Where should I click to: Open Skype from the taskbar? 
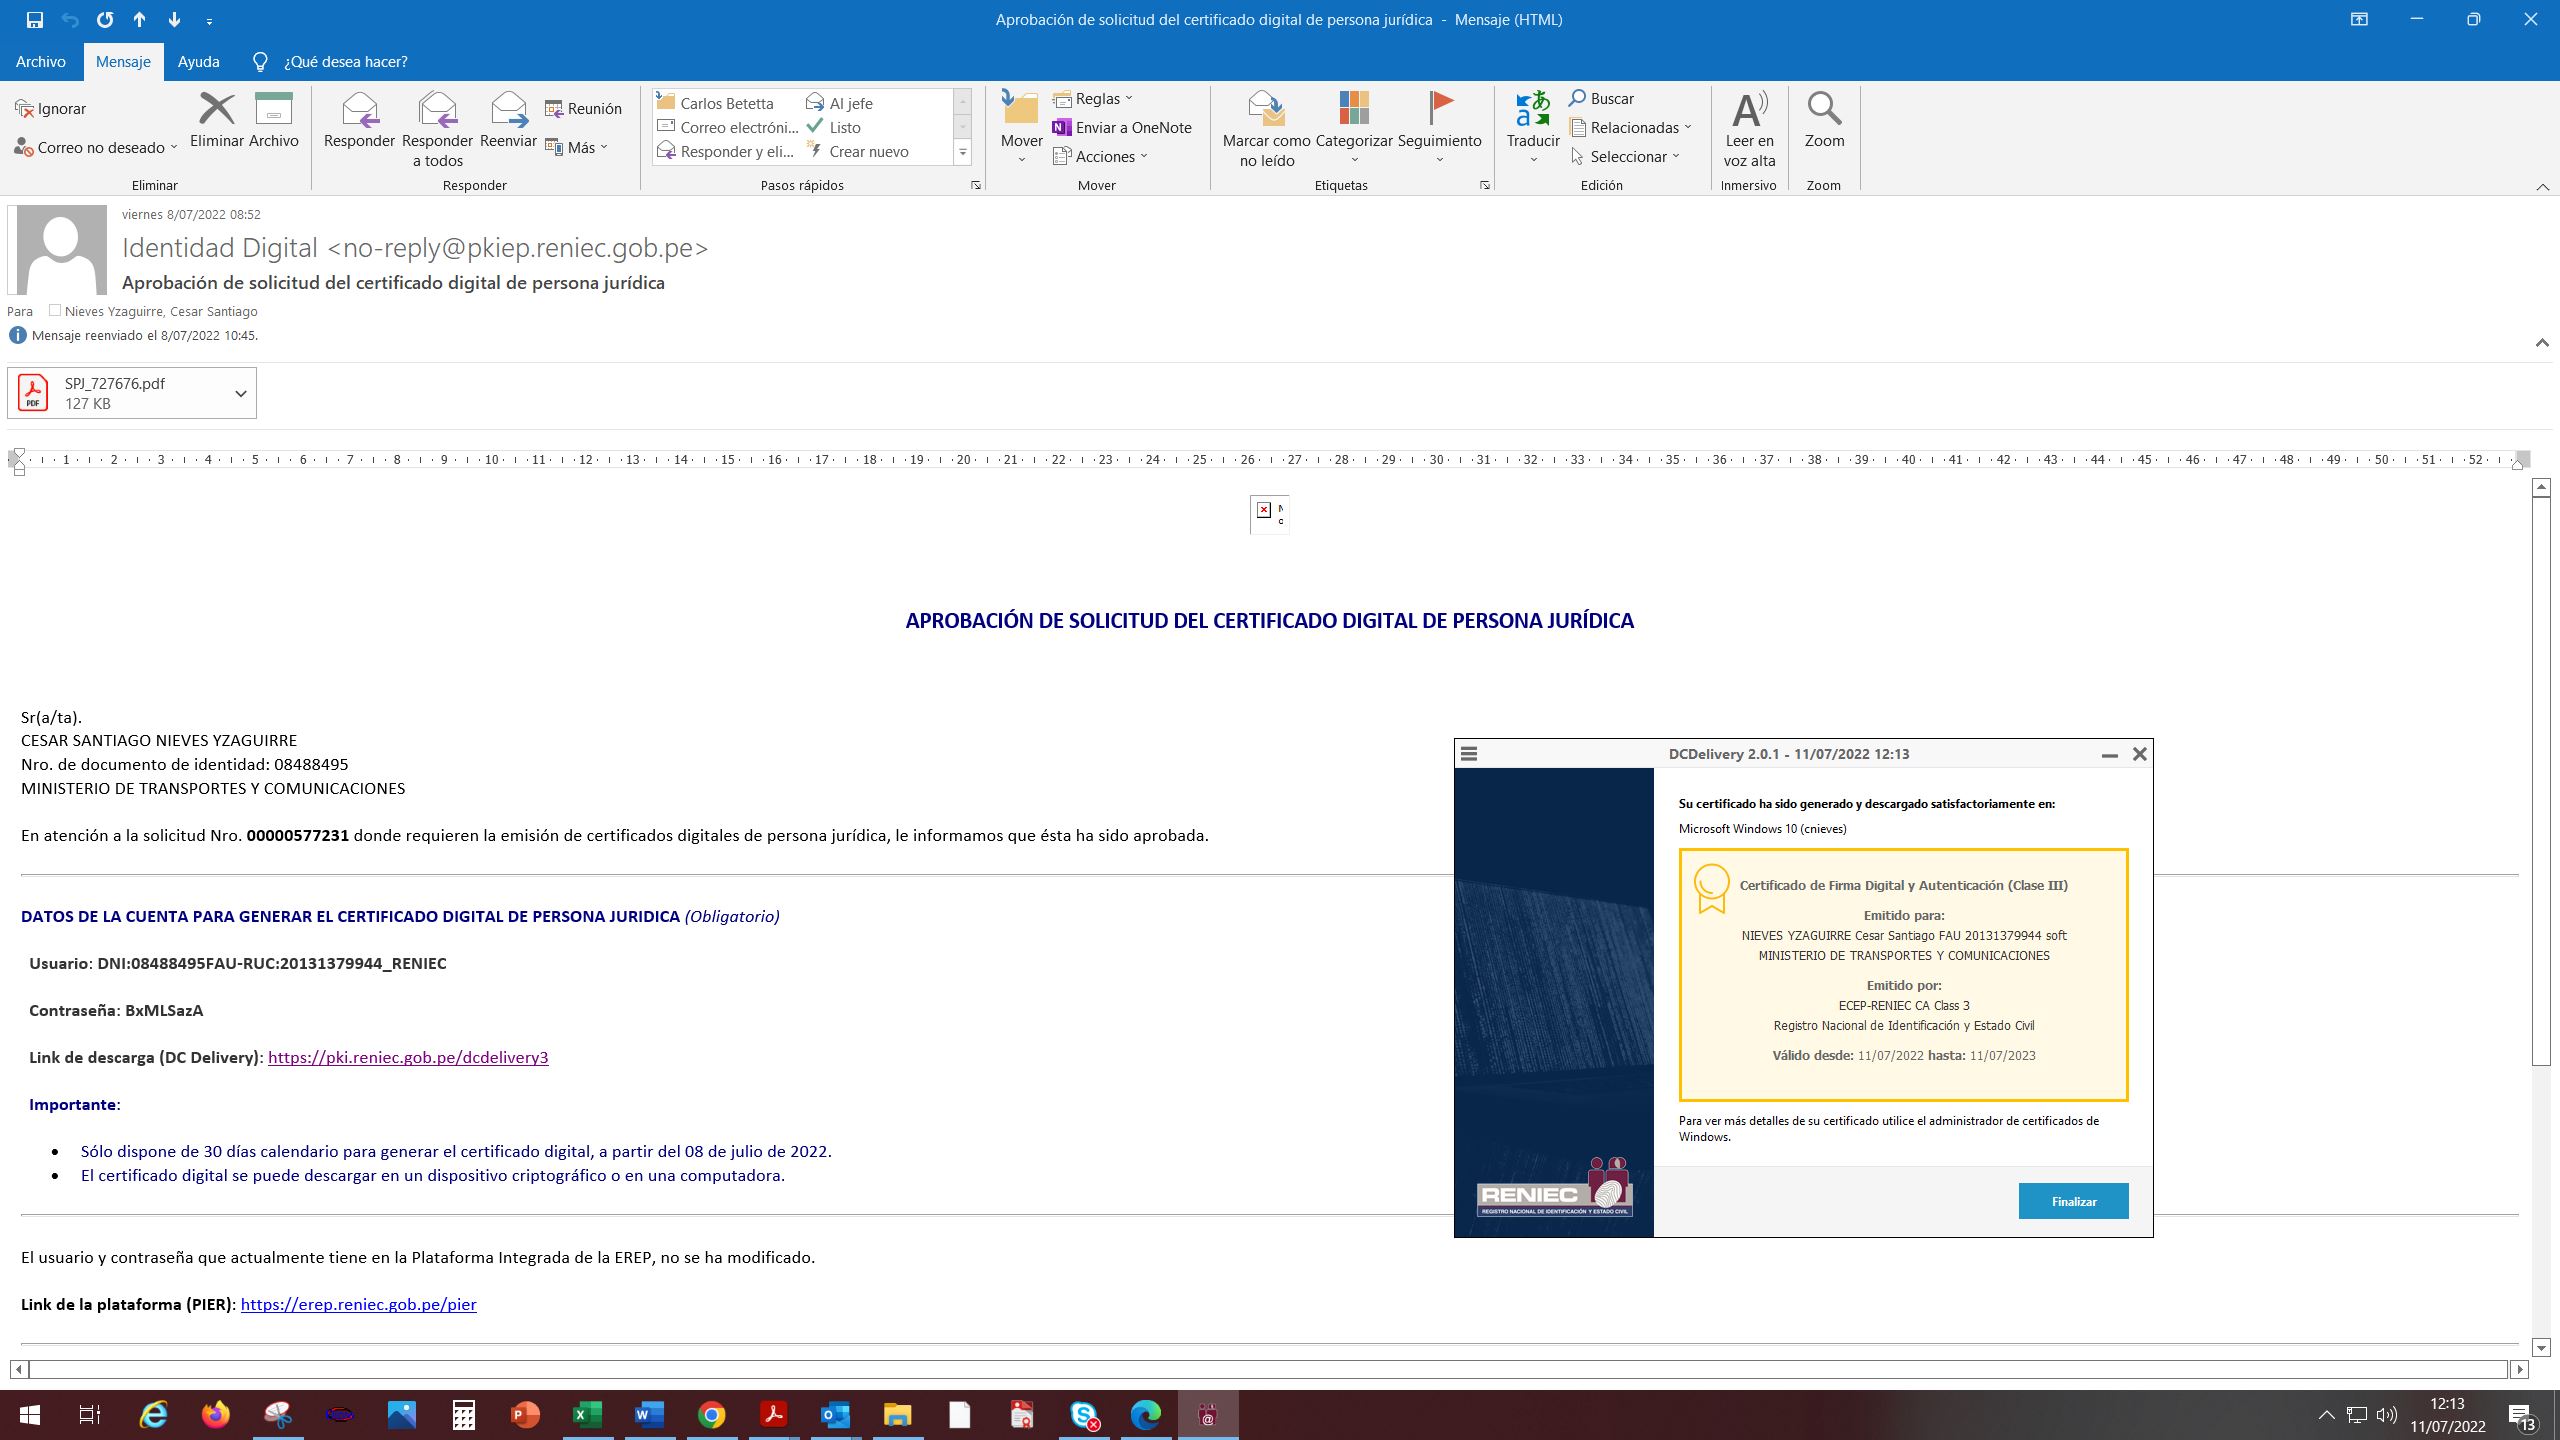(1084, 1414)
